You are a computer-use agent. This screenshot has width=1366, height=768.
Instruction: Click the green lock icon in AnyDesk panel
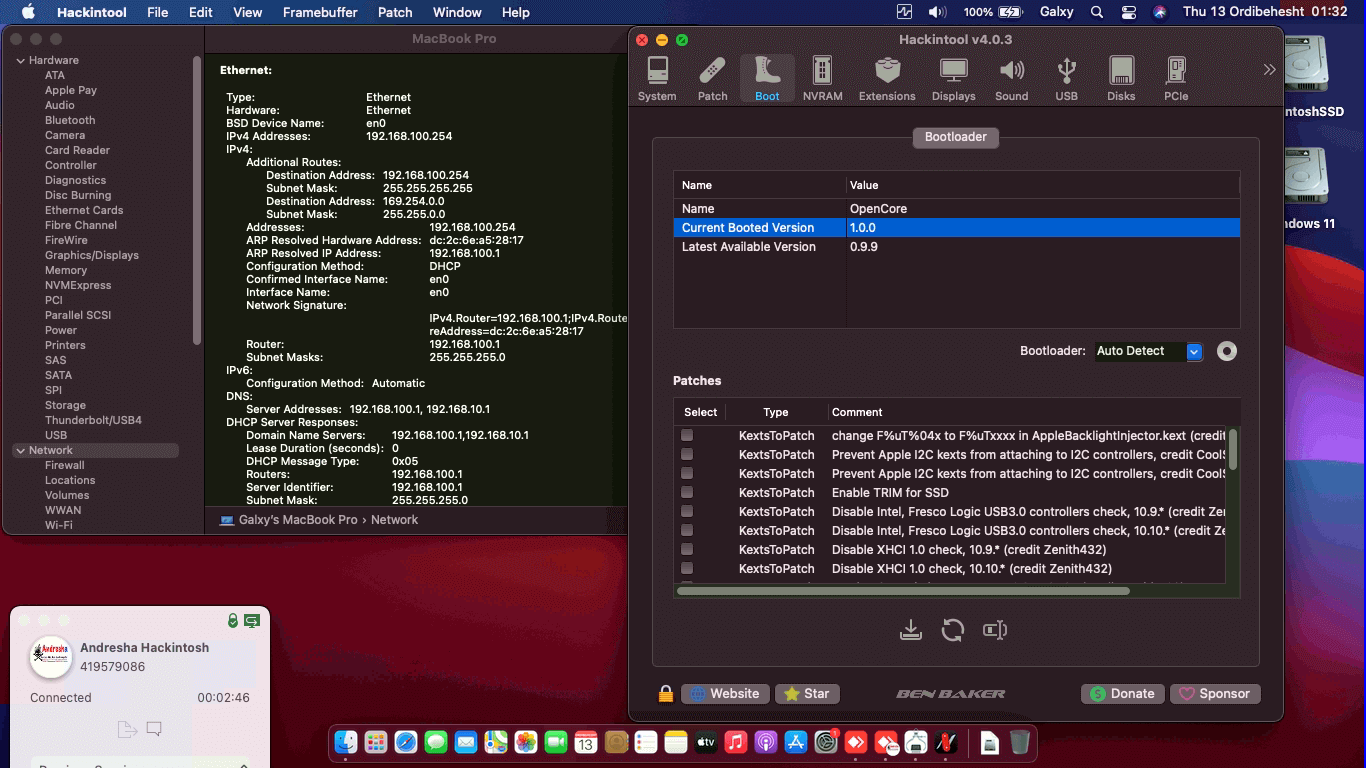(x=233, y=621)
